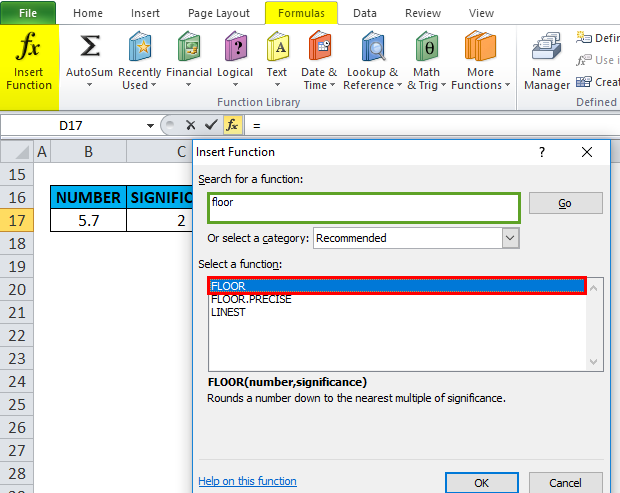Open the Name Manager
620x493 pixels.
coord(547,61)
